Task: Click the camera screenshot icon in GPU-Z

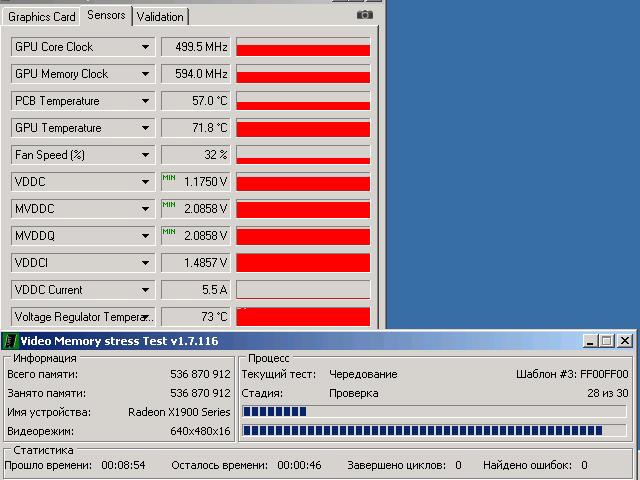Action: [x=364, y=15]
